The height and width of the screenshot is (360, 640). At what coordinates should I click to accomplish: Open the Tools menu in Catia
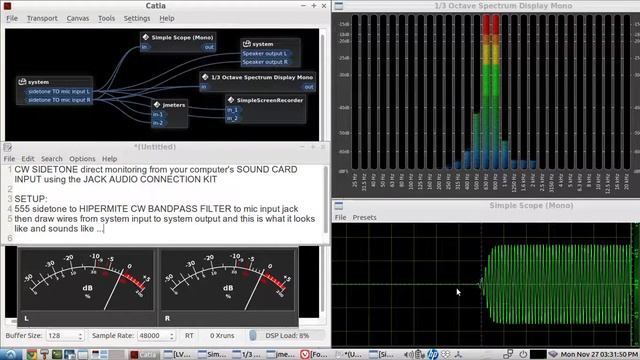point(106,18)
